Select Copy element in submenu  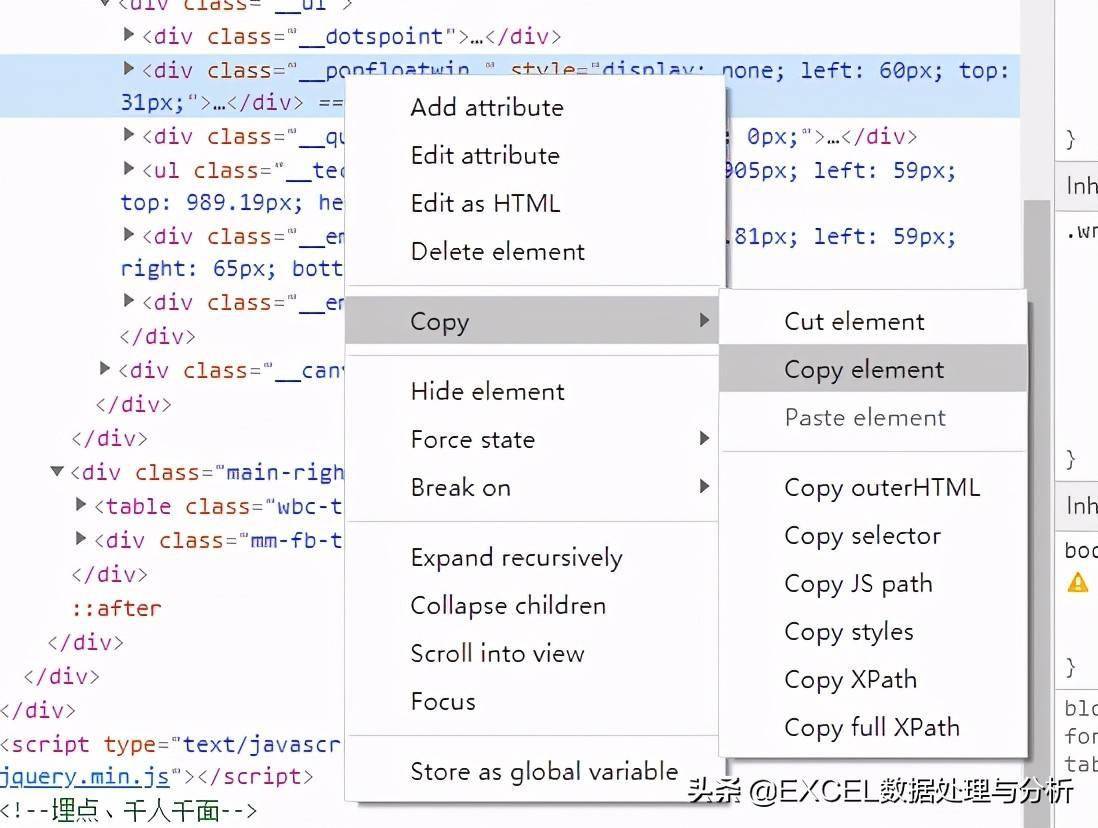[x=873, y=369]
